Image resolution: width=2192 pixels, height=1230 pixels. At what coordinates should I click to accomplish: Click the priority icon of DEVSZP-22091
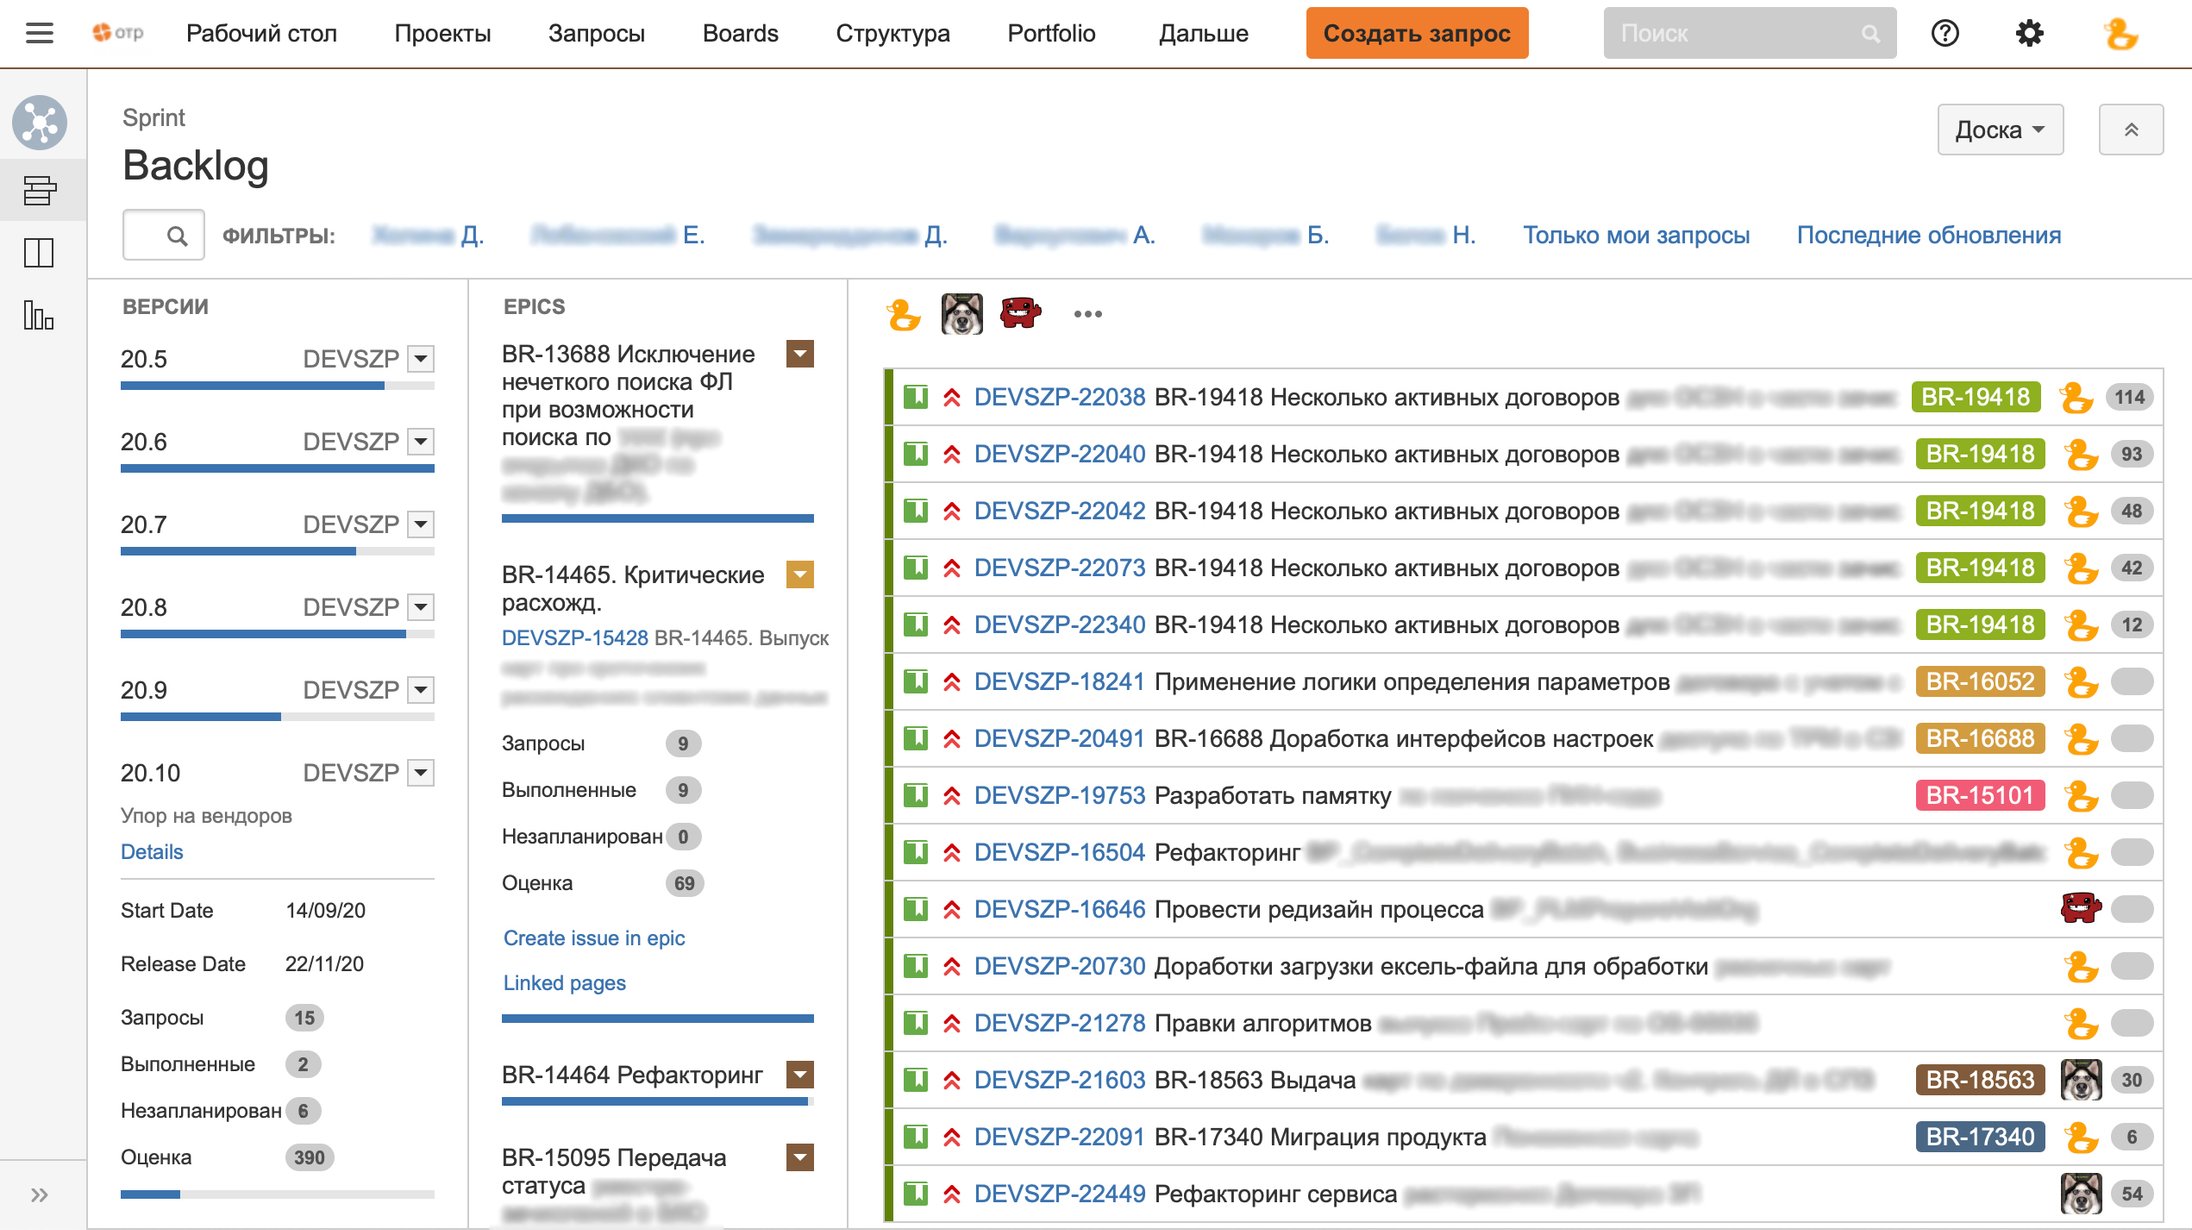[952, 1137]
